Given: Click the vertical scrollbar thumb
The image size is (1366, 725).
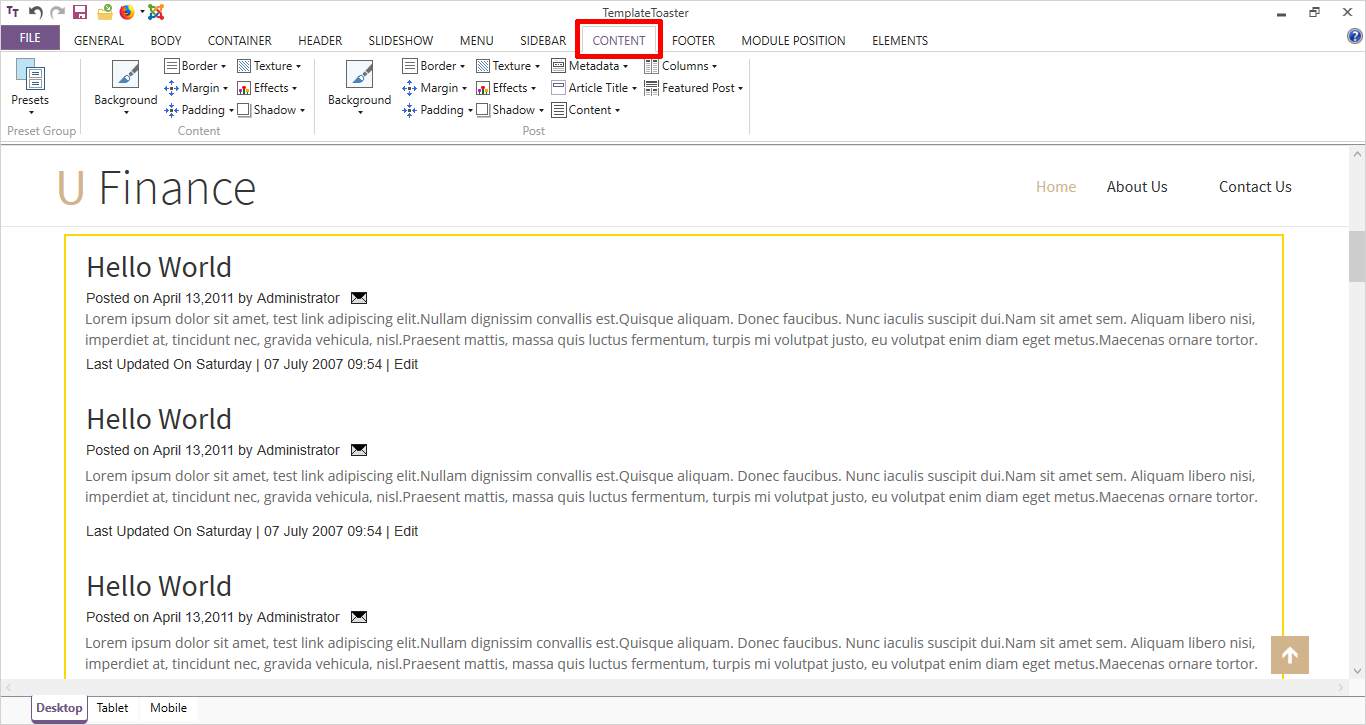Looking at the screenshot, I should [x=1356, y=256].
